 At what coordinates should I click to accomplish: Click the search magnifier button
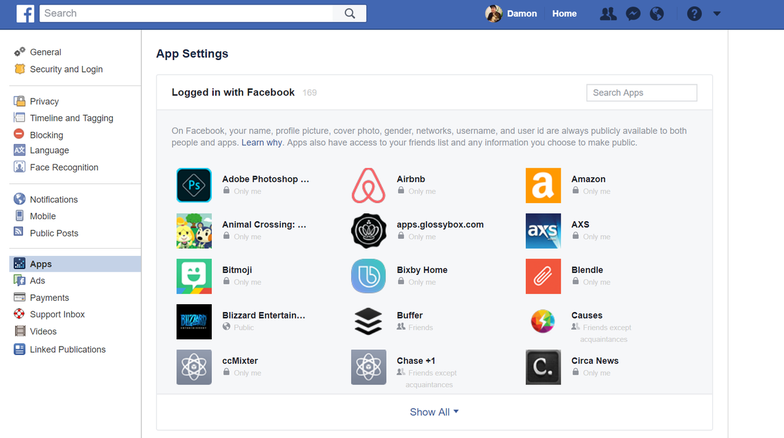point(350,13)
